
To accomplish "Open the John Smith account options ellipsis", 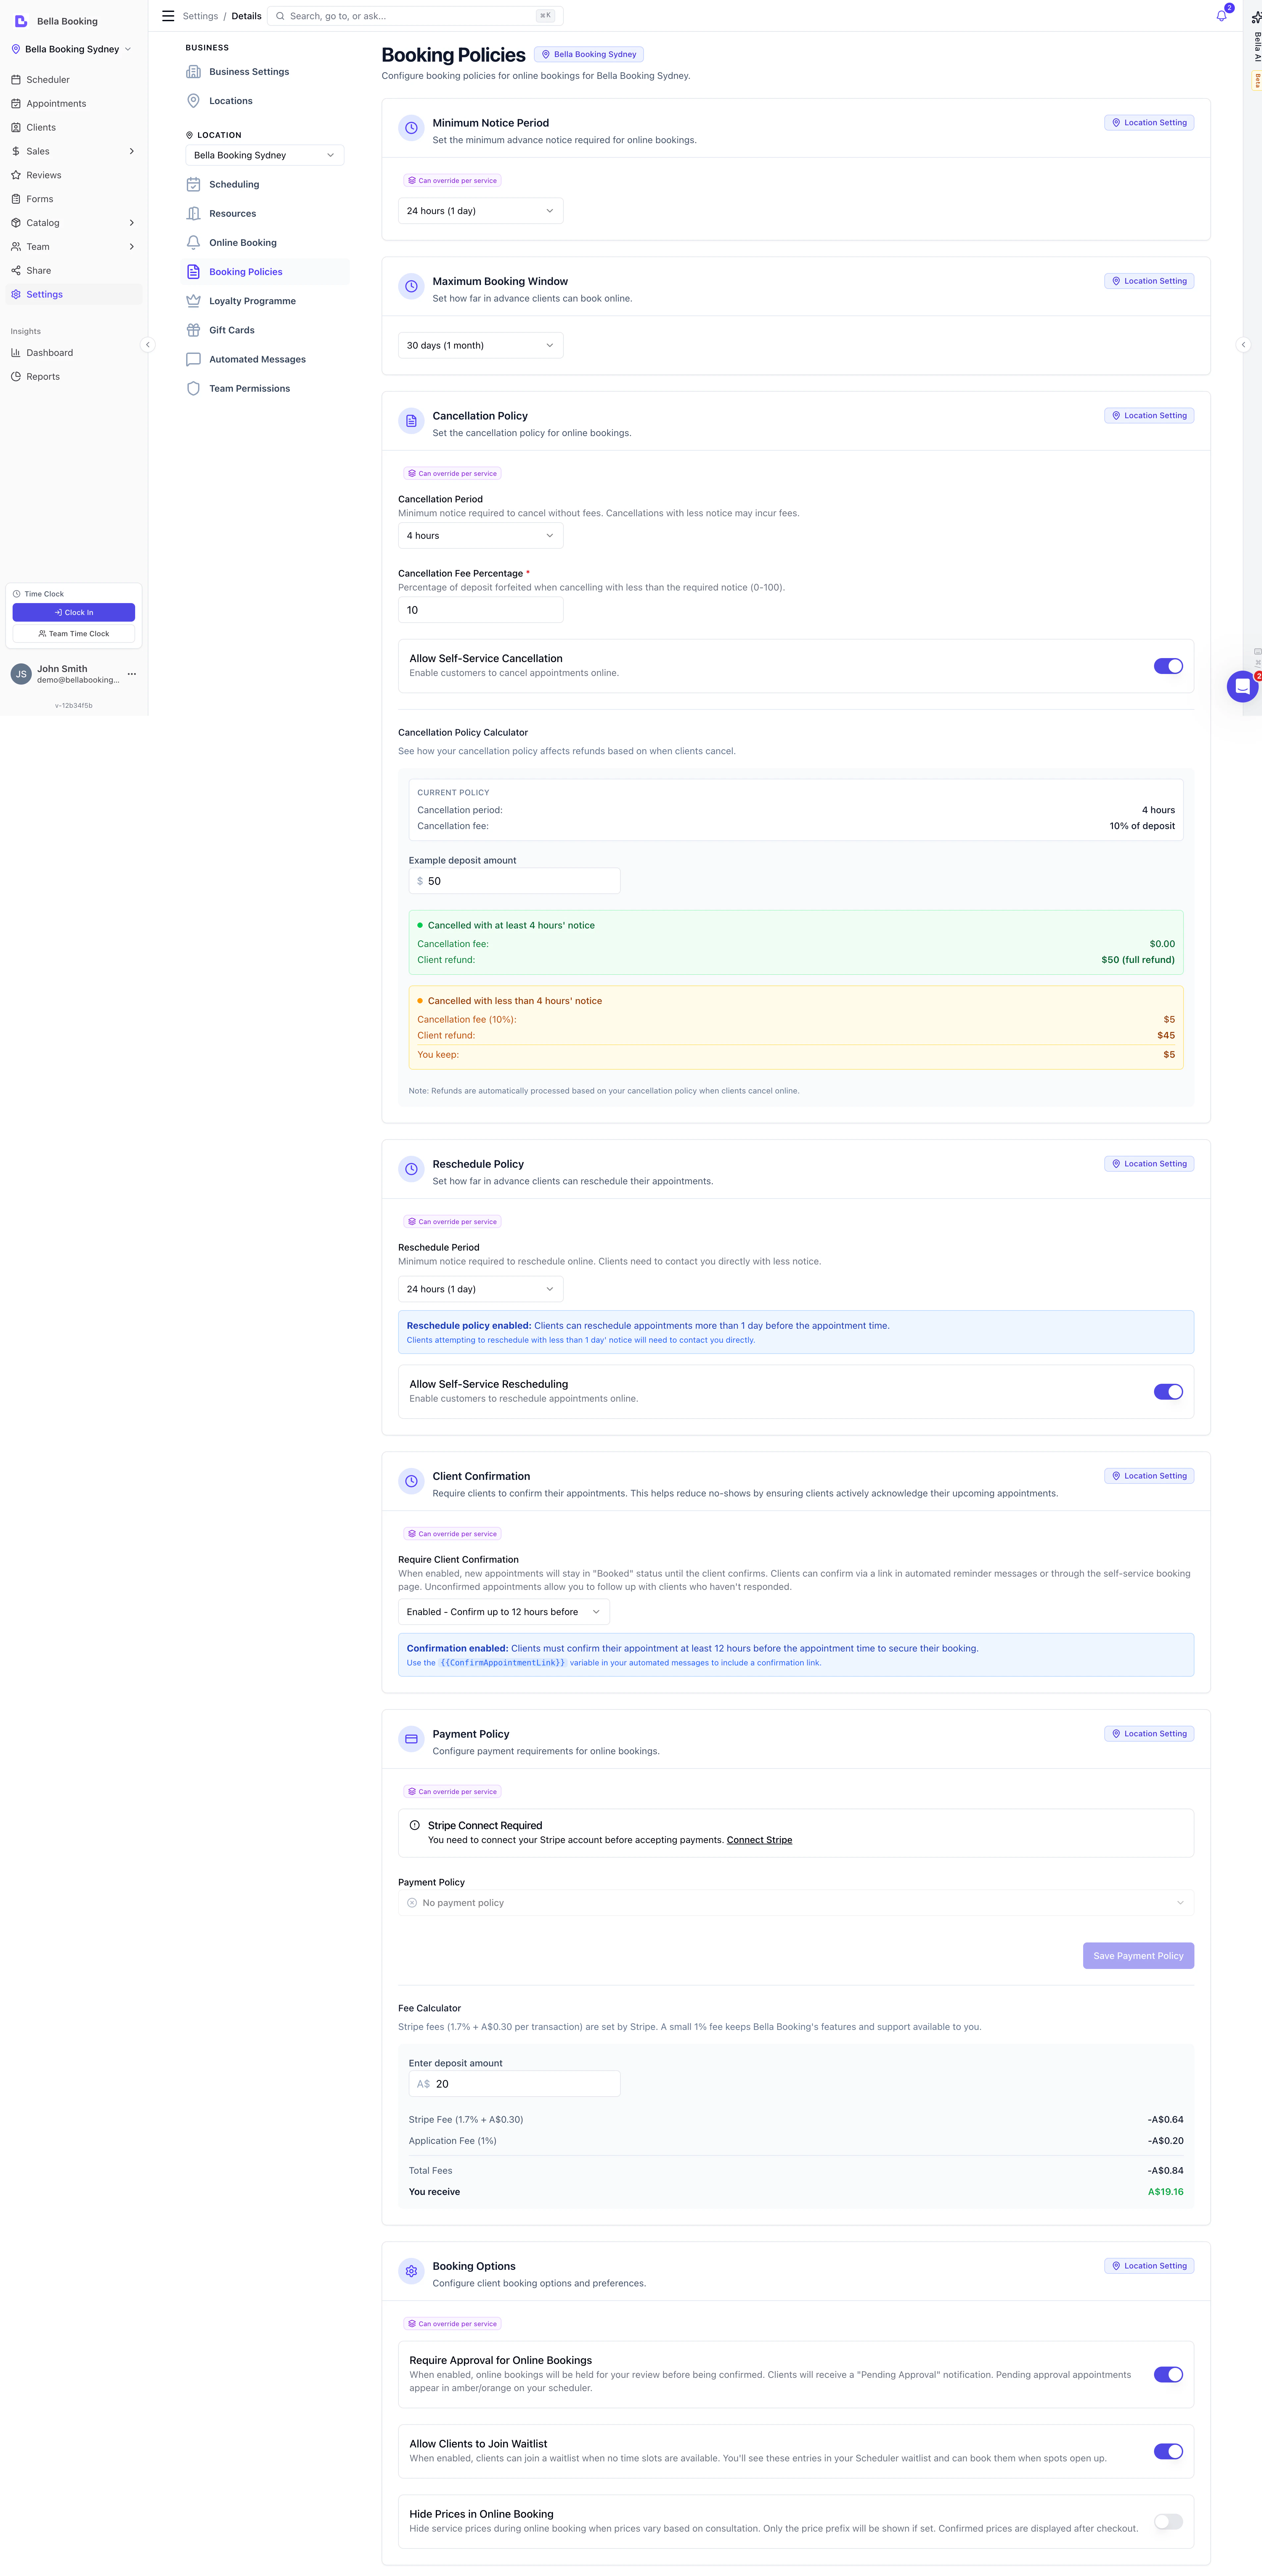I will pyautogui.click(x=132, y=674).
